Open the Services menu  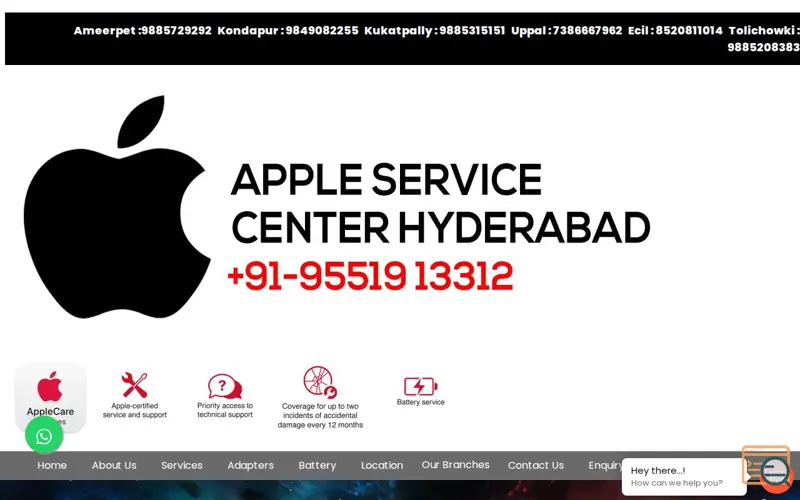(x=182, y=465)
